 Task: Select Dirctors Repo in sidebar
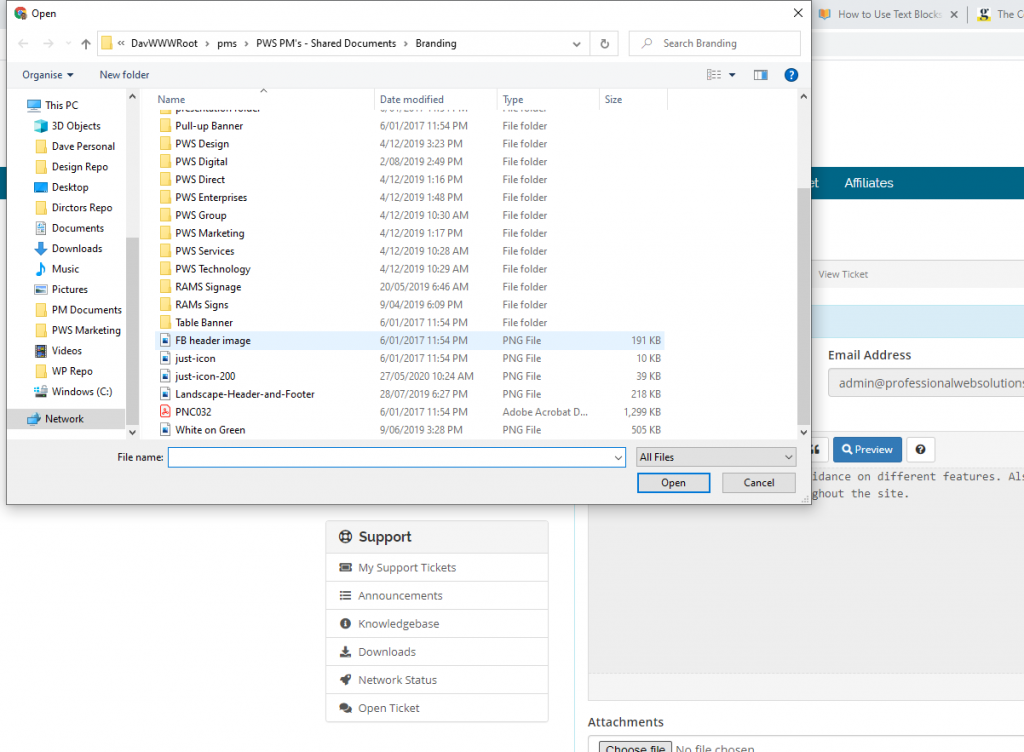tap(82, 208)
